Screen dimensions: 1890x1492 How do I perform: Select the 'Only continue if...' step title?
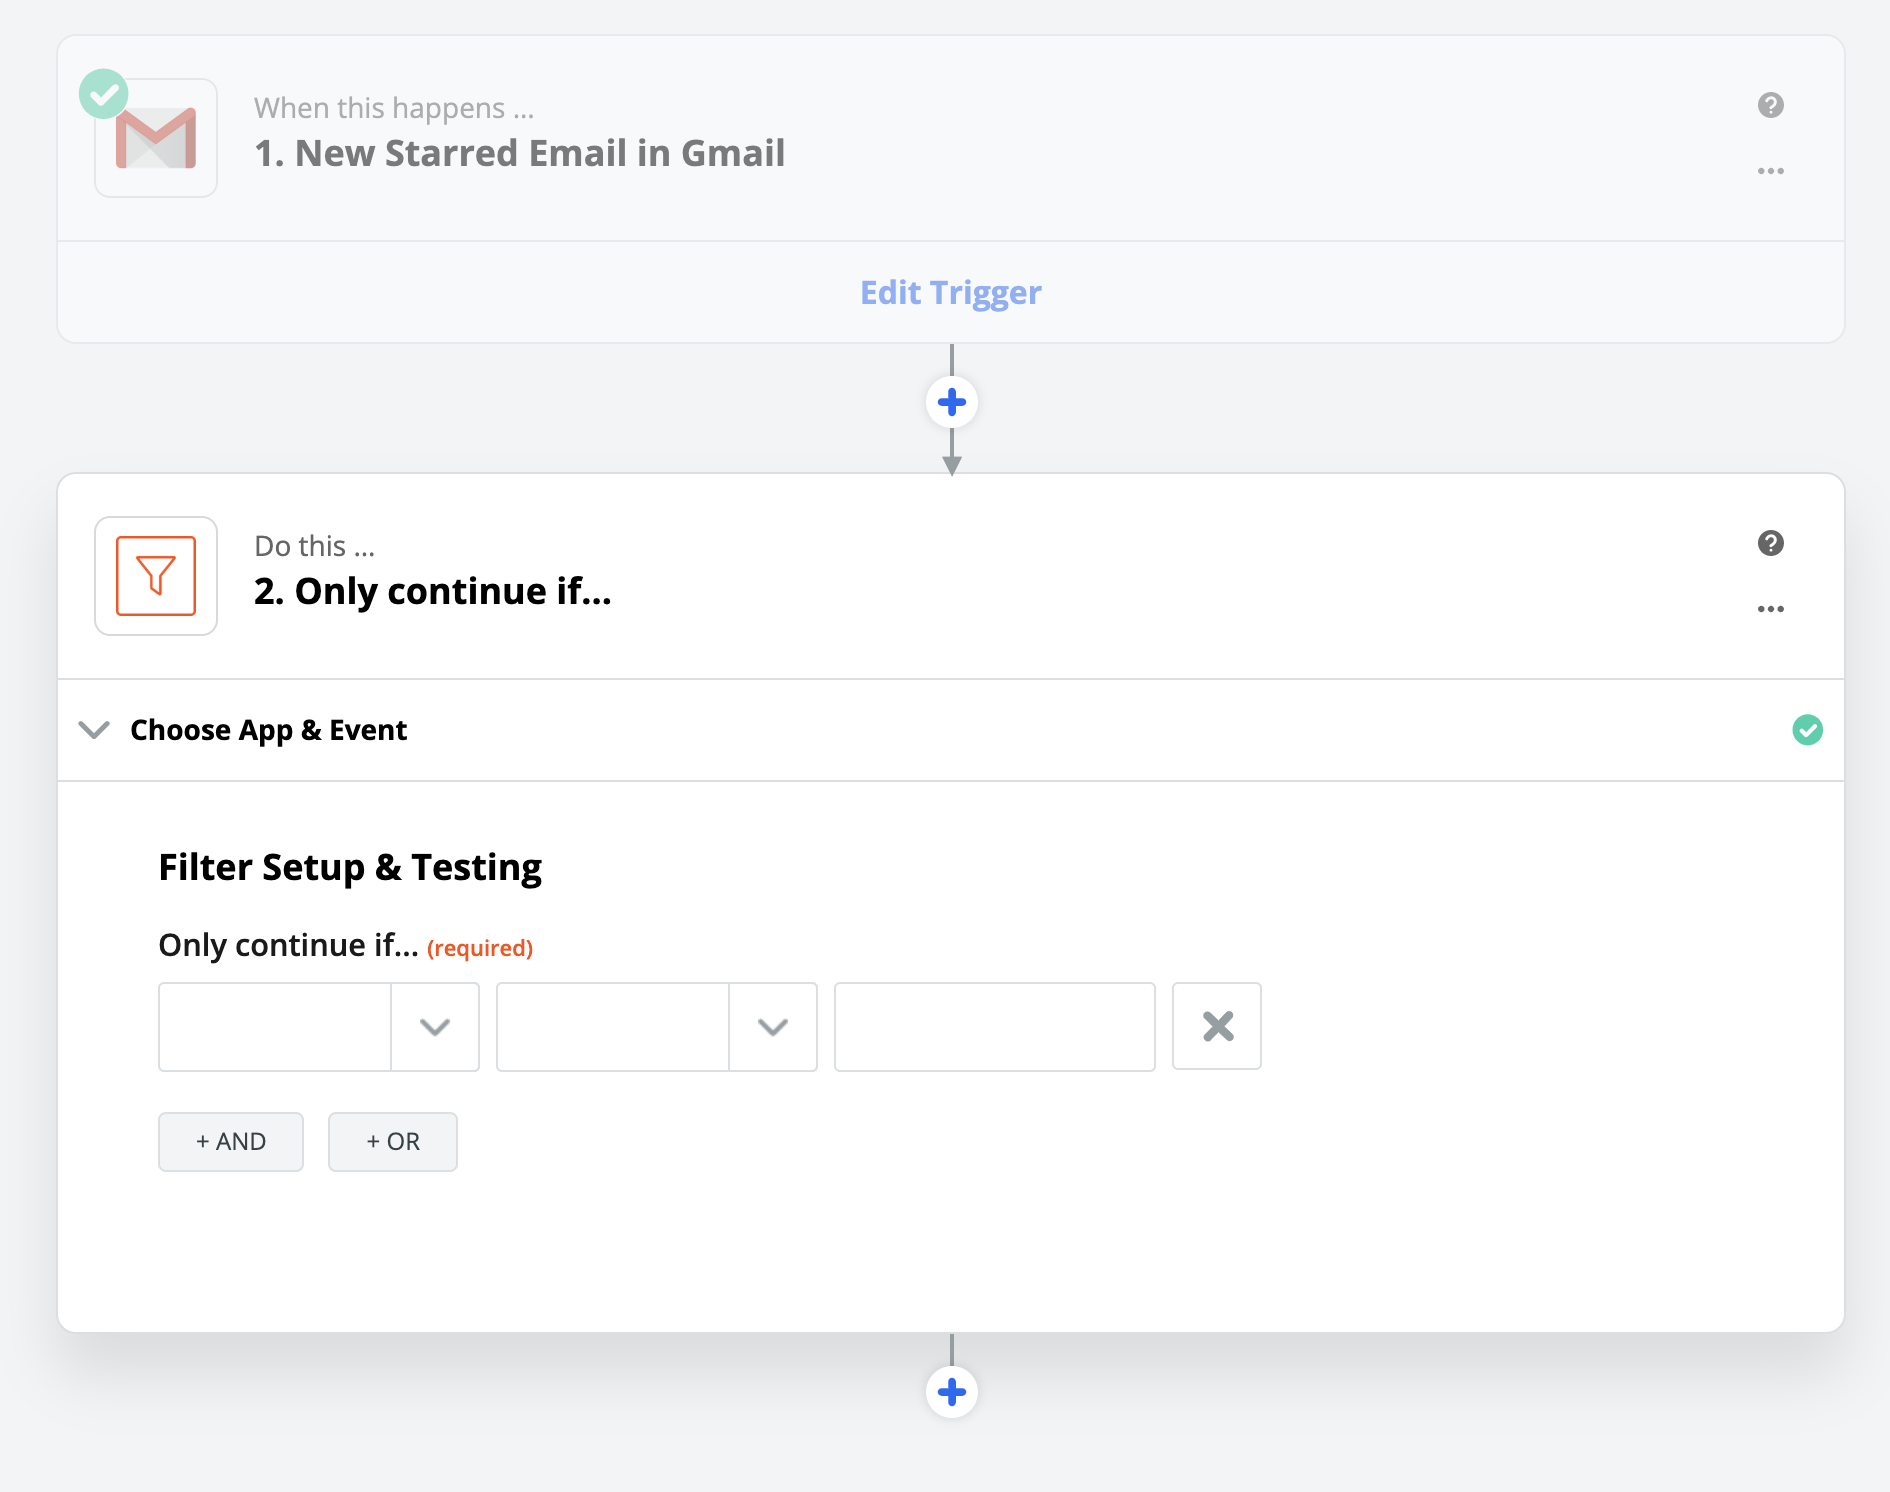point(432,591)
